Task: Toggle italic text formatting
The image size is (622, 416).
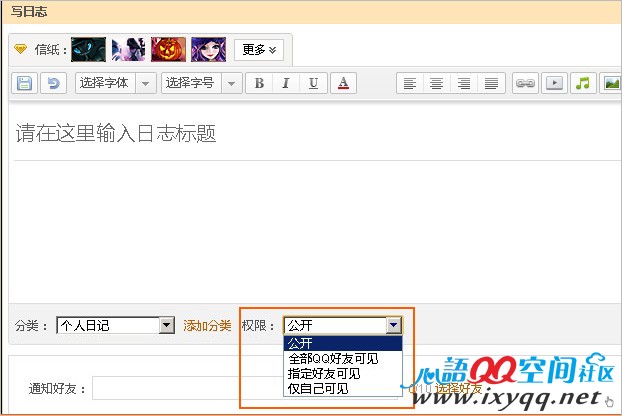Action: (286, 83)
